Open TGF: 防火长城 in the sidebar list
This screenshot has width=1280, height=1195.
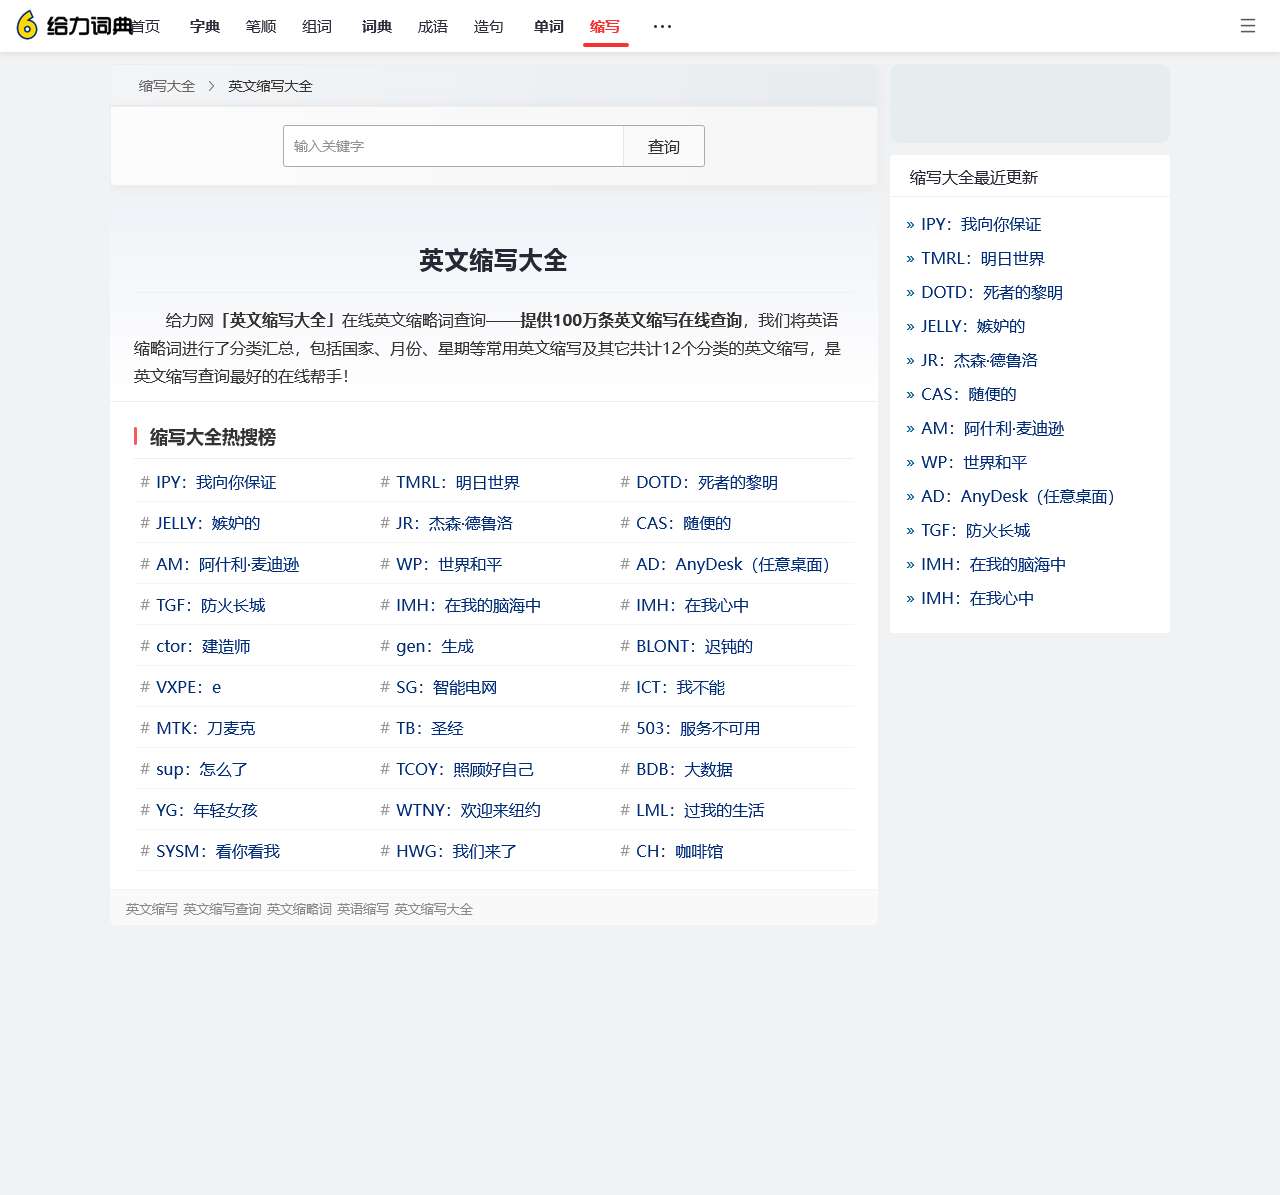(x=975, y=530)
